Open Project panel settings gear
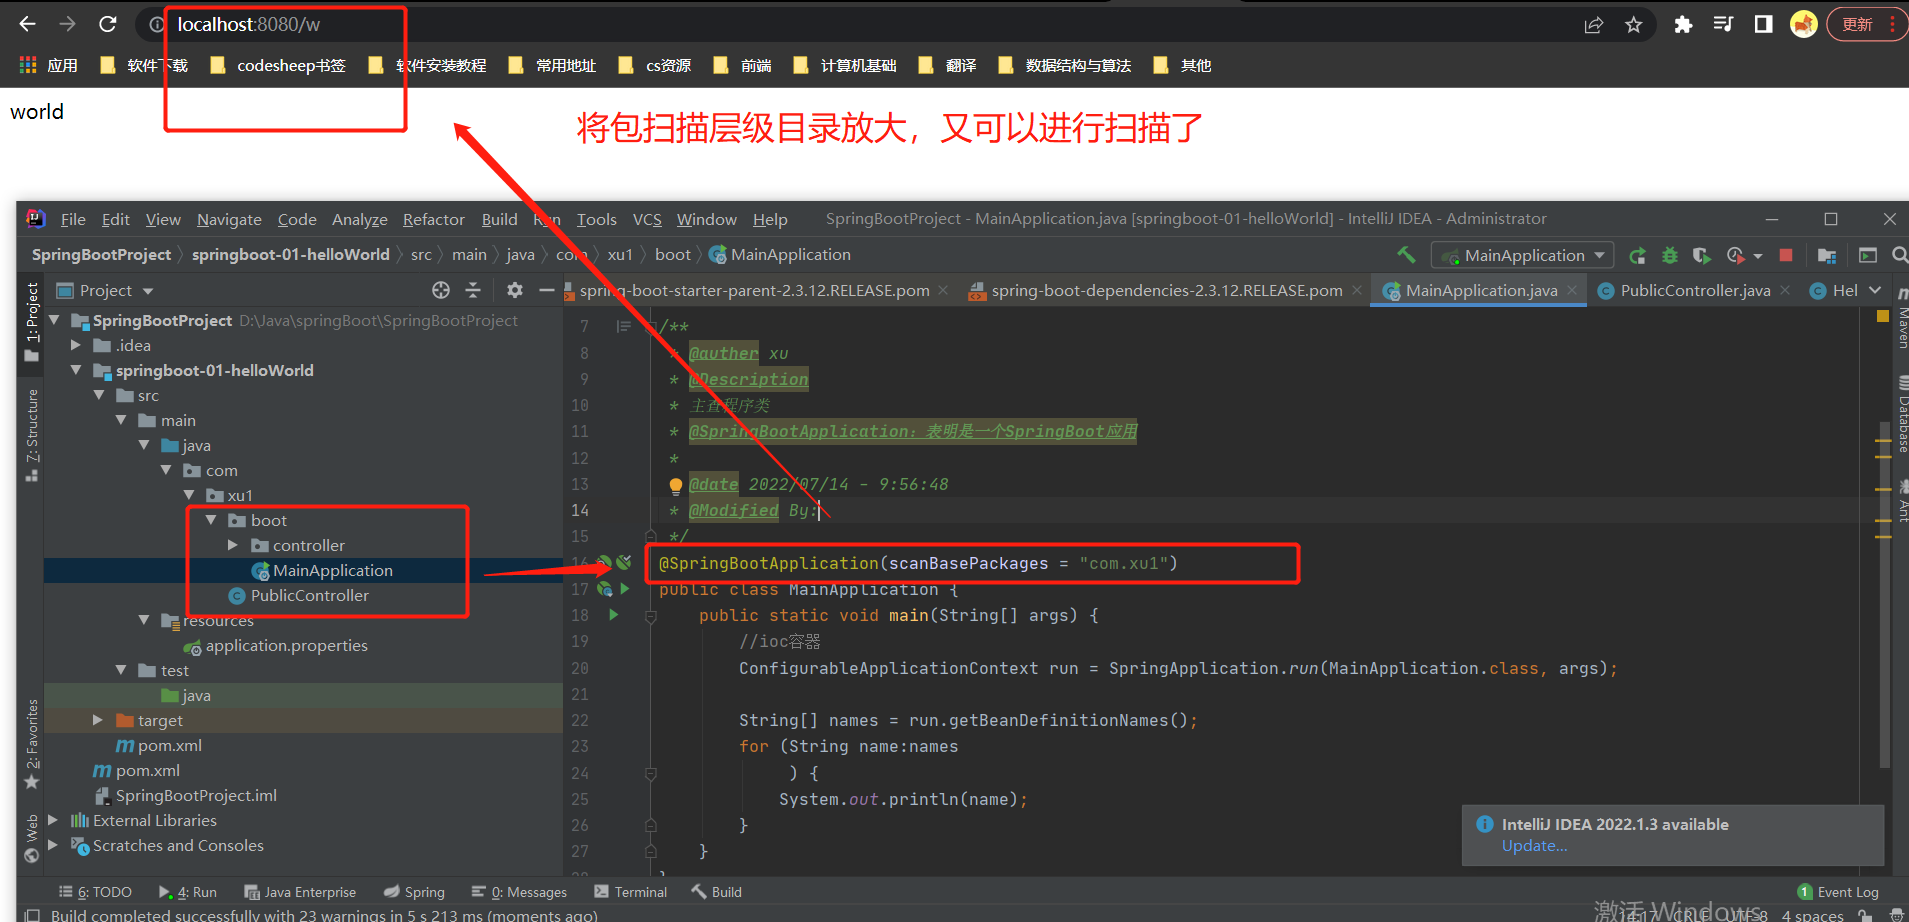This screenshot has width=1909, height=922. point(514,290)
